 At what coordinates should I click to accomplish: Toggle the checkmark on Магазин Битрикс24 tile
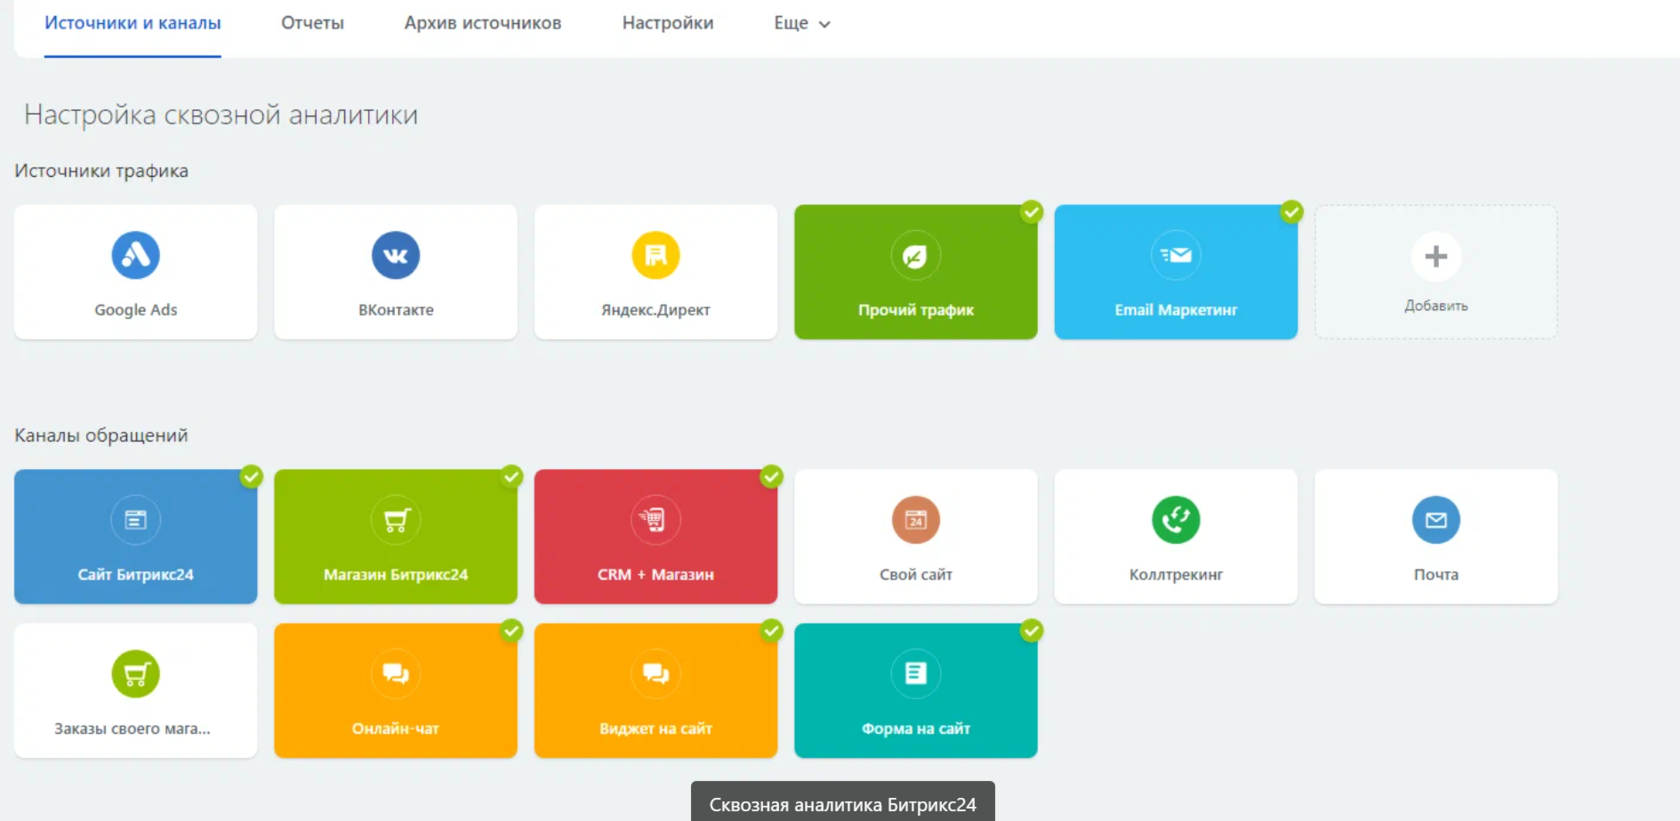pos(512,477)
